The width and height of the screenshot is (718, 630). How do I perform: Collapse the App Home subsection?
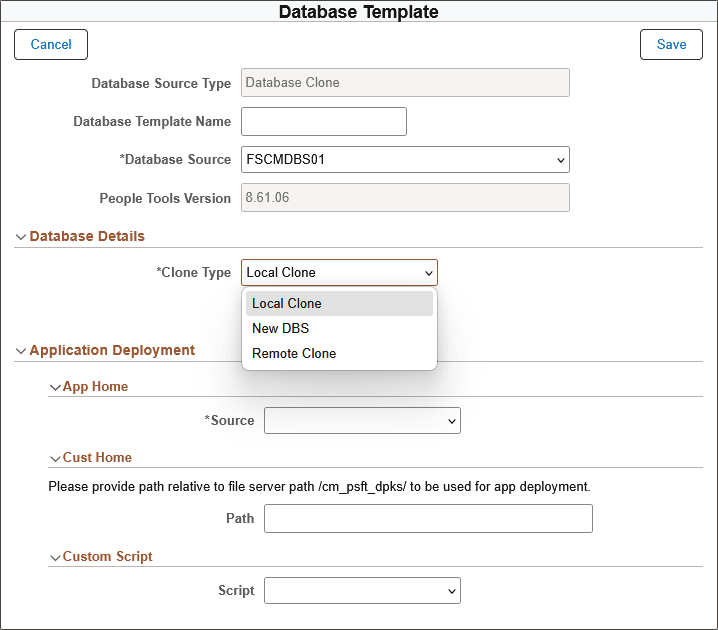[55, 387]
